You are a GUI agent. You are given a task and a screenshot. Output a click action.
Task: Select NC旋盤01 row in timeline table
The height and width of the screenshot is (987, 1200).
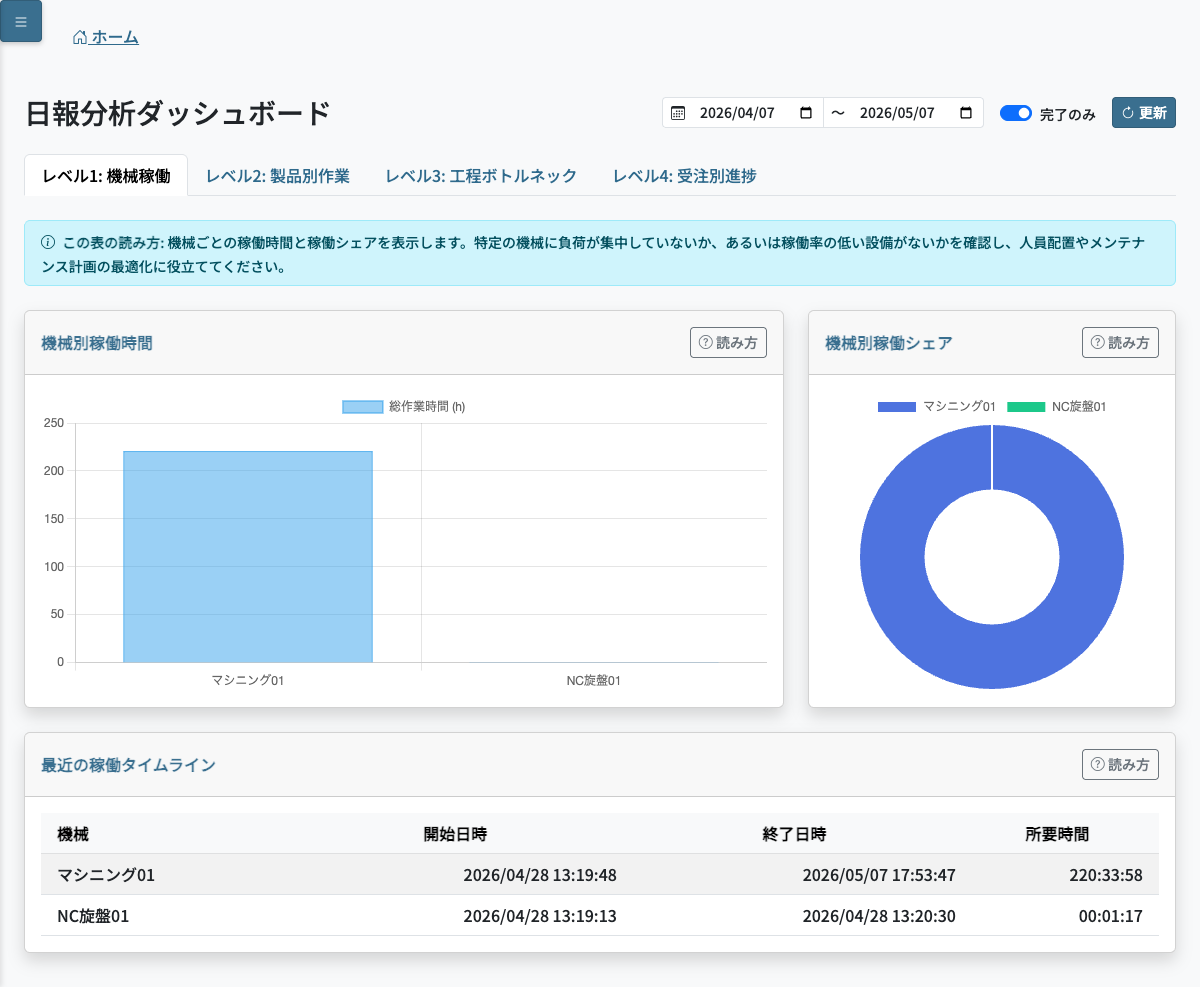(x=600, y=915)
